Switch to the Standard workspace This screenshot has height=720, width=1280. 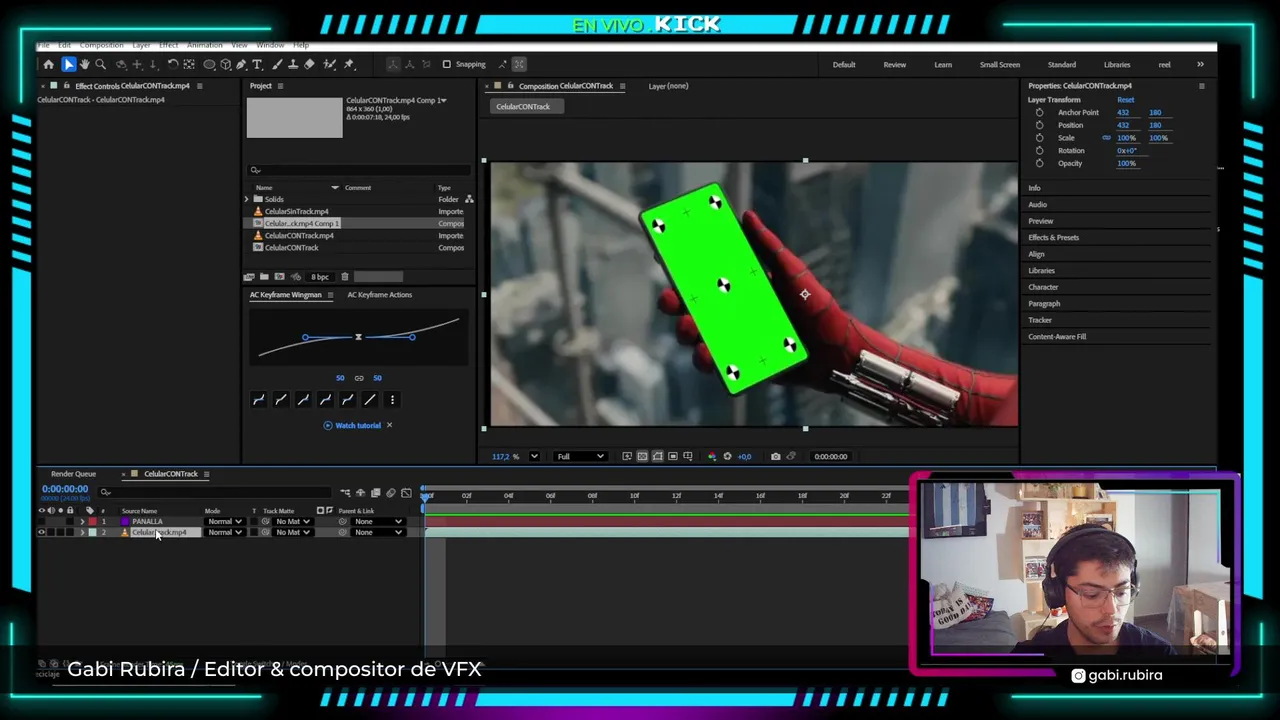pyautogui.click(x=1062, y=65)
